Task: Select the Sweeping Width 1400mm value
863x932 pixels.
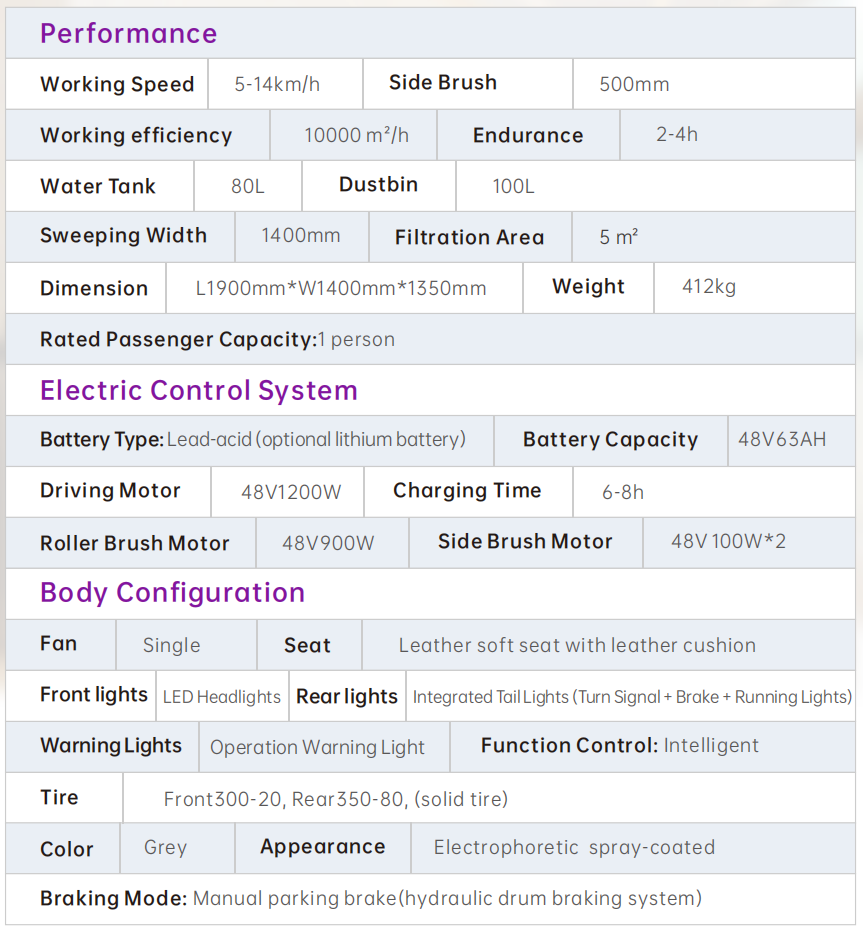Action: pos(300,236)
